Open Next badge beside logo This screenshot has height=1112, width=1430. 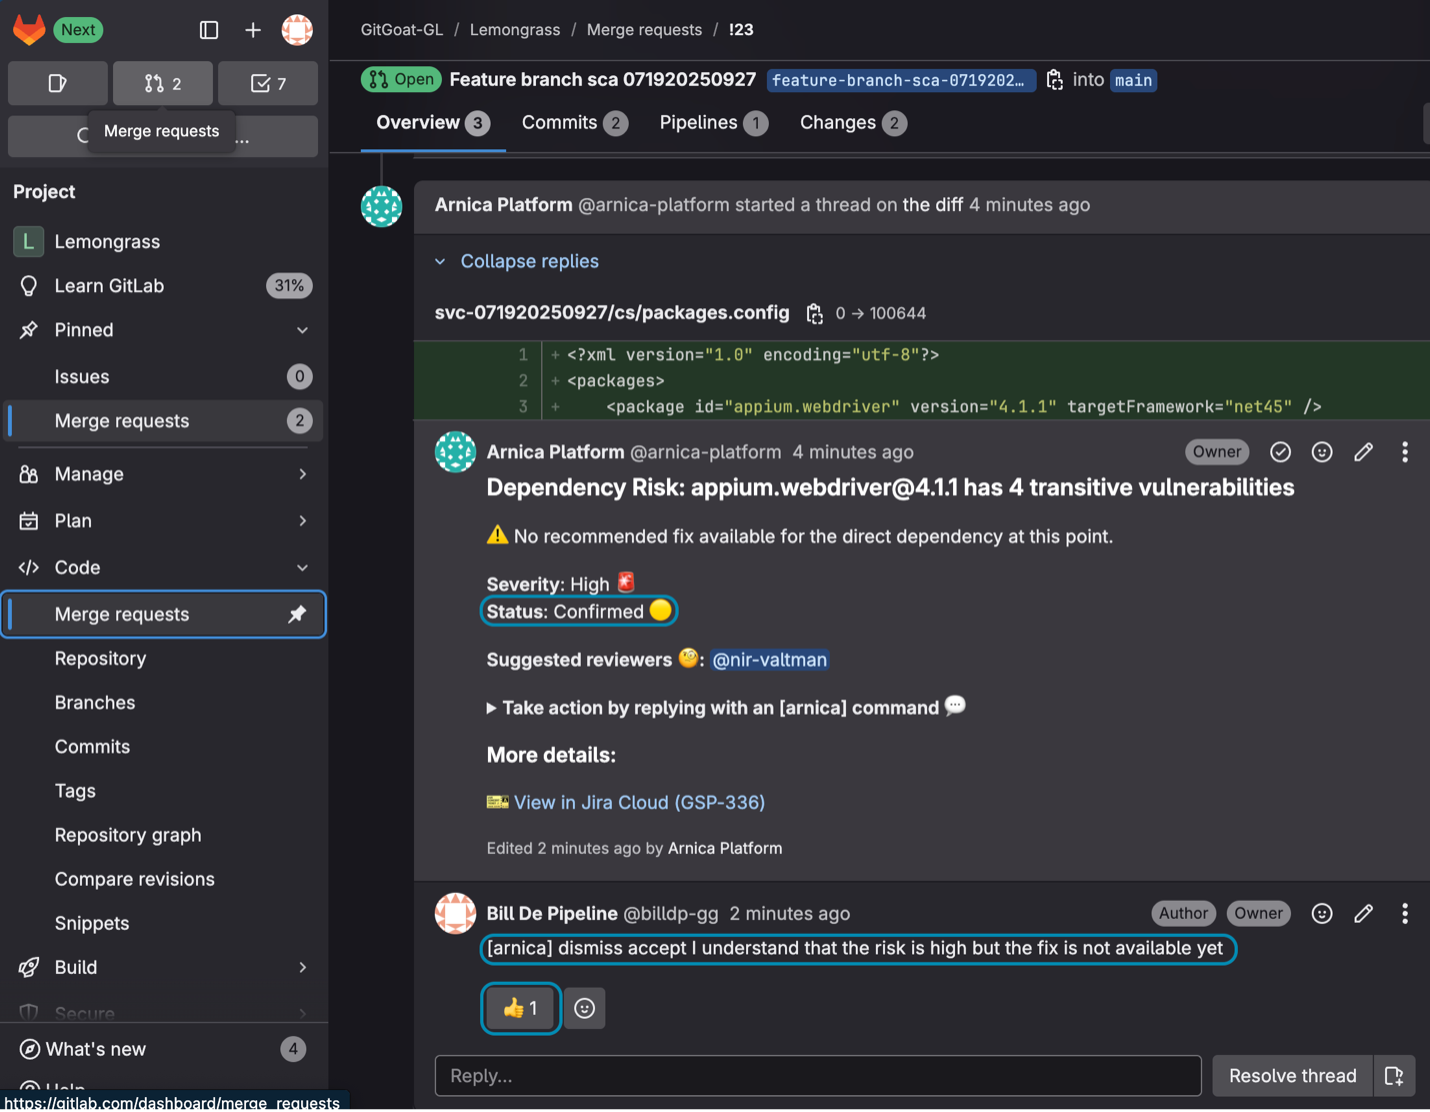pyautogui.click(x=78, y=30)
